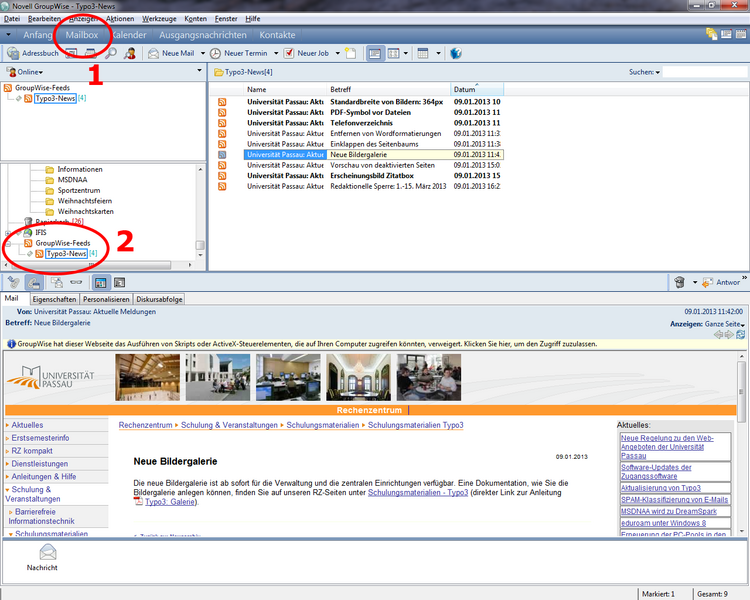Viewport: 750px width, 600px height.
Task: Open the Bearbeiten menu
Action: click(x=44, y=19)
